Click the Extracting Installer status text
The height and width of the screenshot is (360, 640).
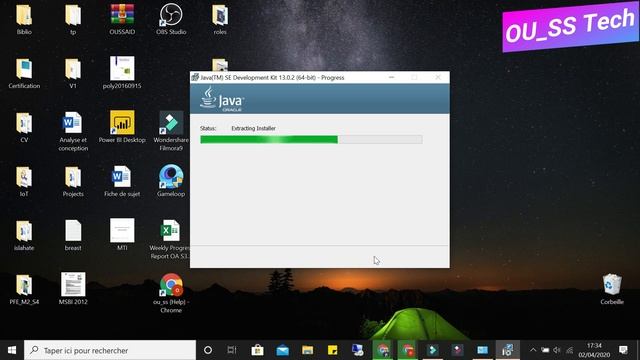(253, 128)
